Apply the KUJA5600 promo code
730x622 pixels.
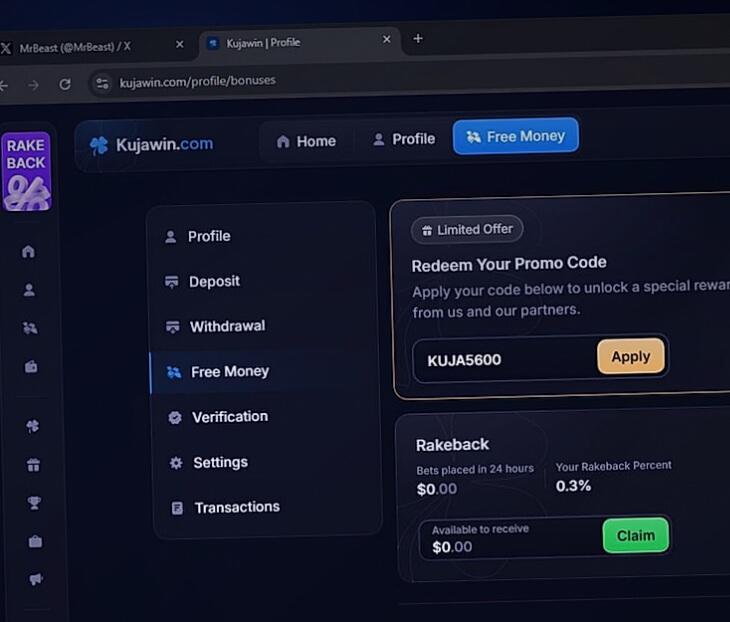(631, 357)
